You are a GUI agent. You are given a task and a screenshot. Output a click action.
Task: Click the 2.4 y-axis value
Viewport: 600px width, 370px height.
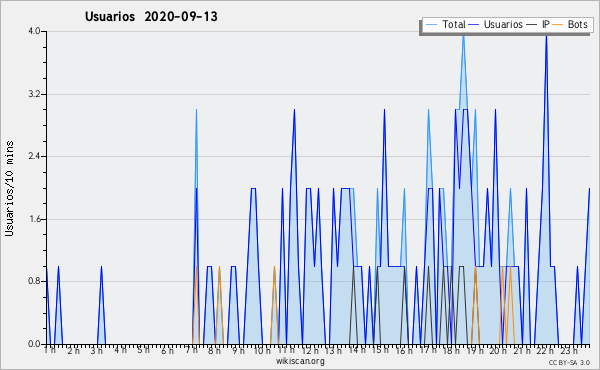(34, 156)
